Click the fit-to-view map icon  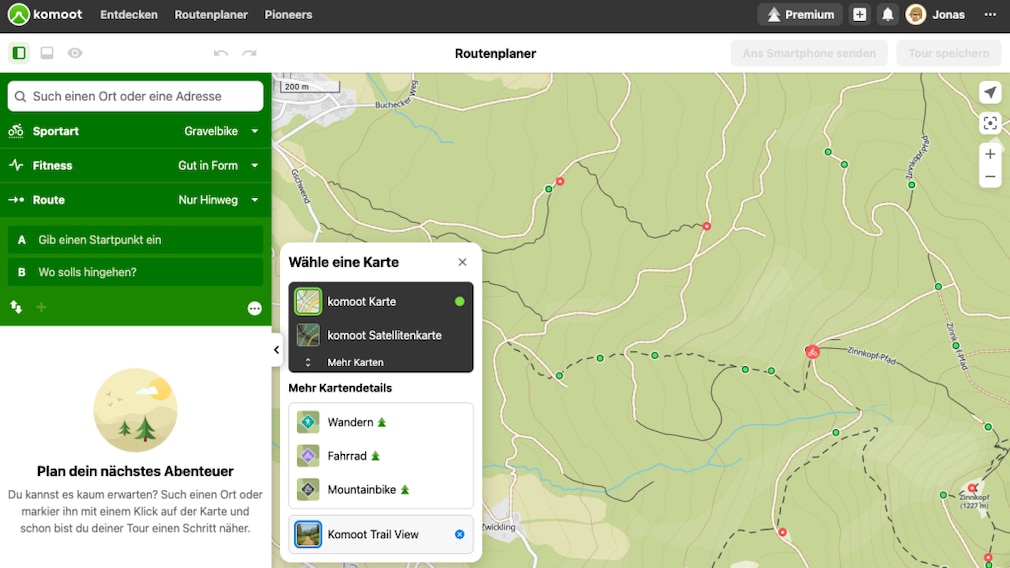point(990,123)
